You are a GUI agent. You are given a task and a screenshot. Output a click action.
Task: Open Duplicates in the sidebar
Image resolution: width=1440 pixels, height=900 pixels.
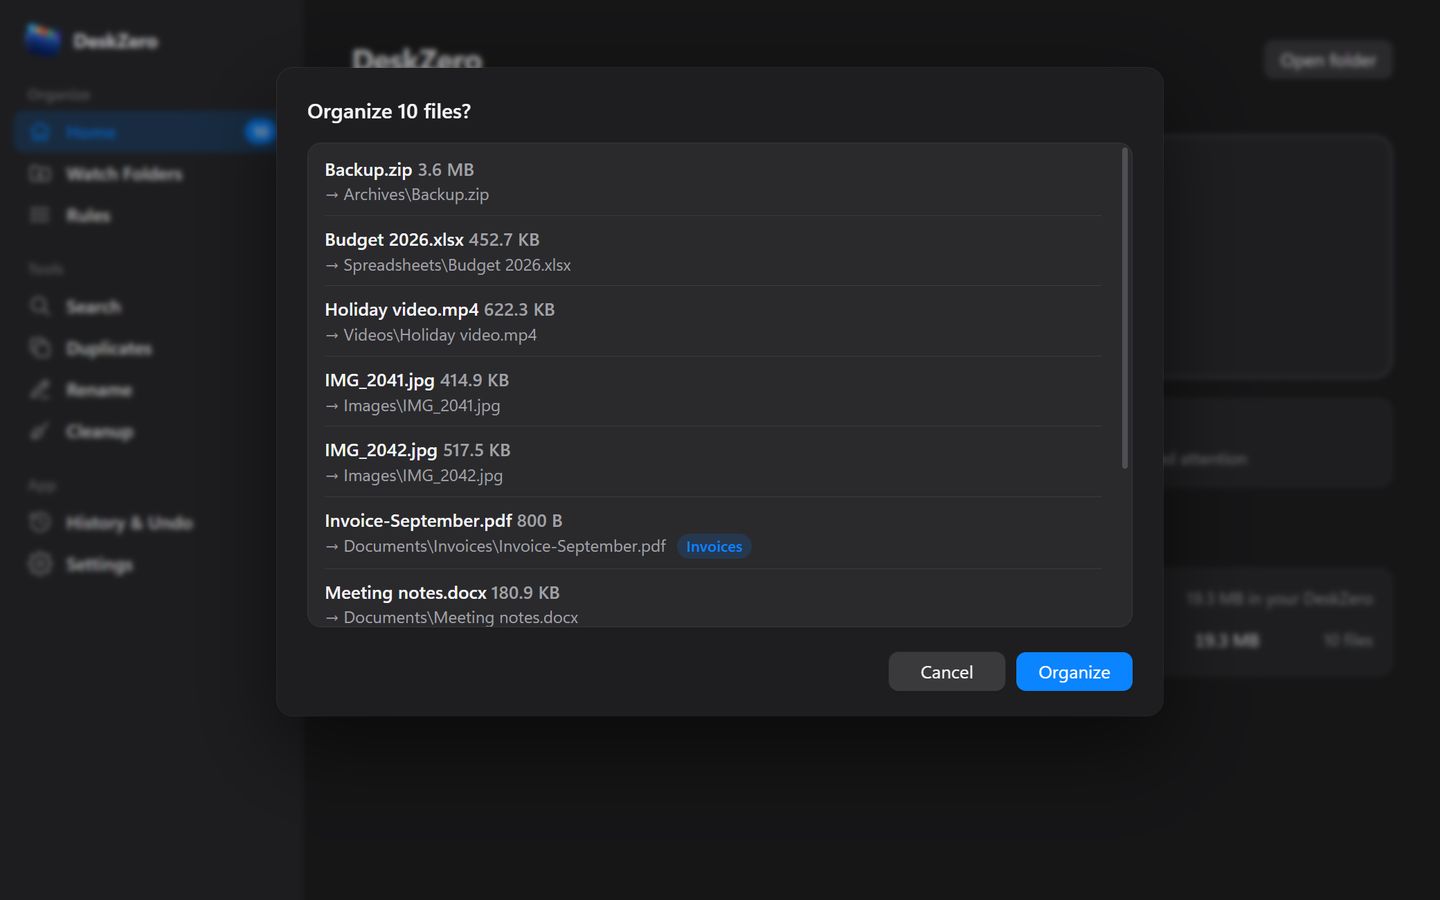click(x=146, y=348)
